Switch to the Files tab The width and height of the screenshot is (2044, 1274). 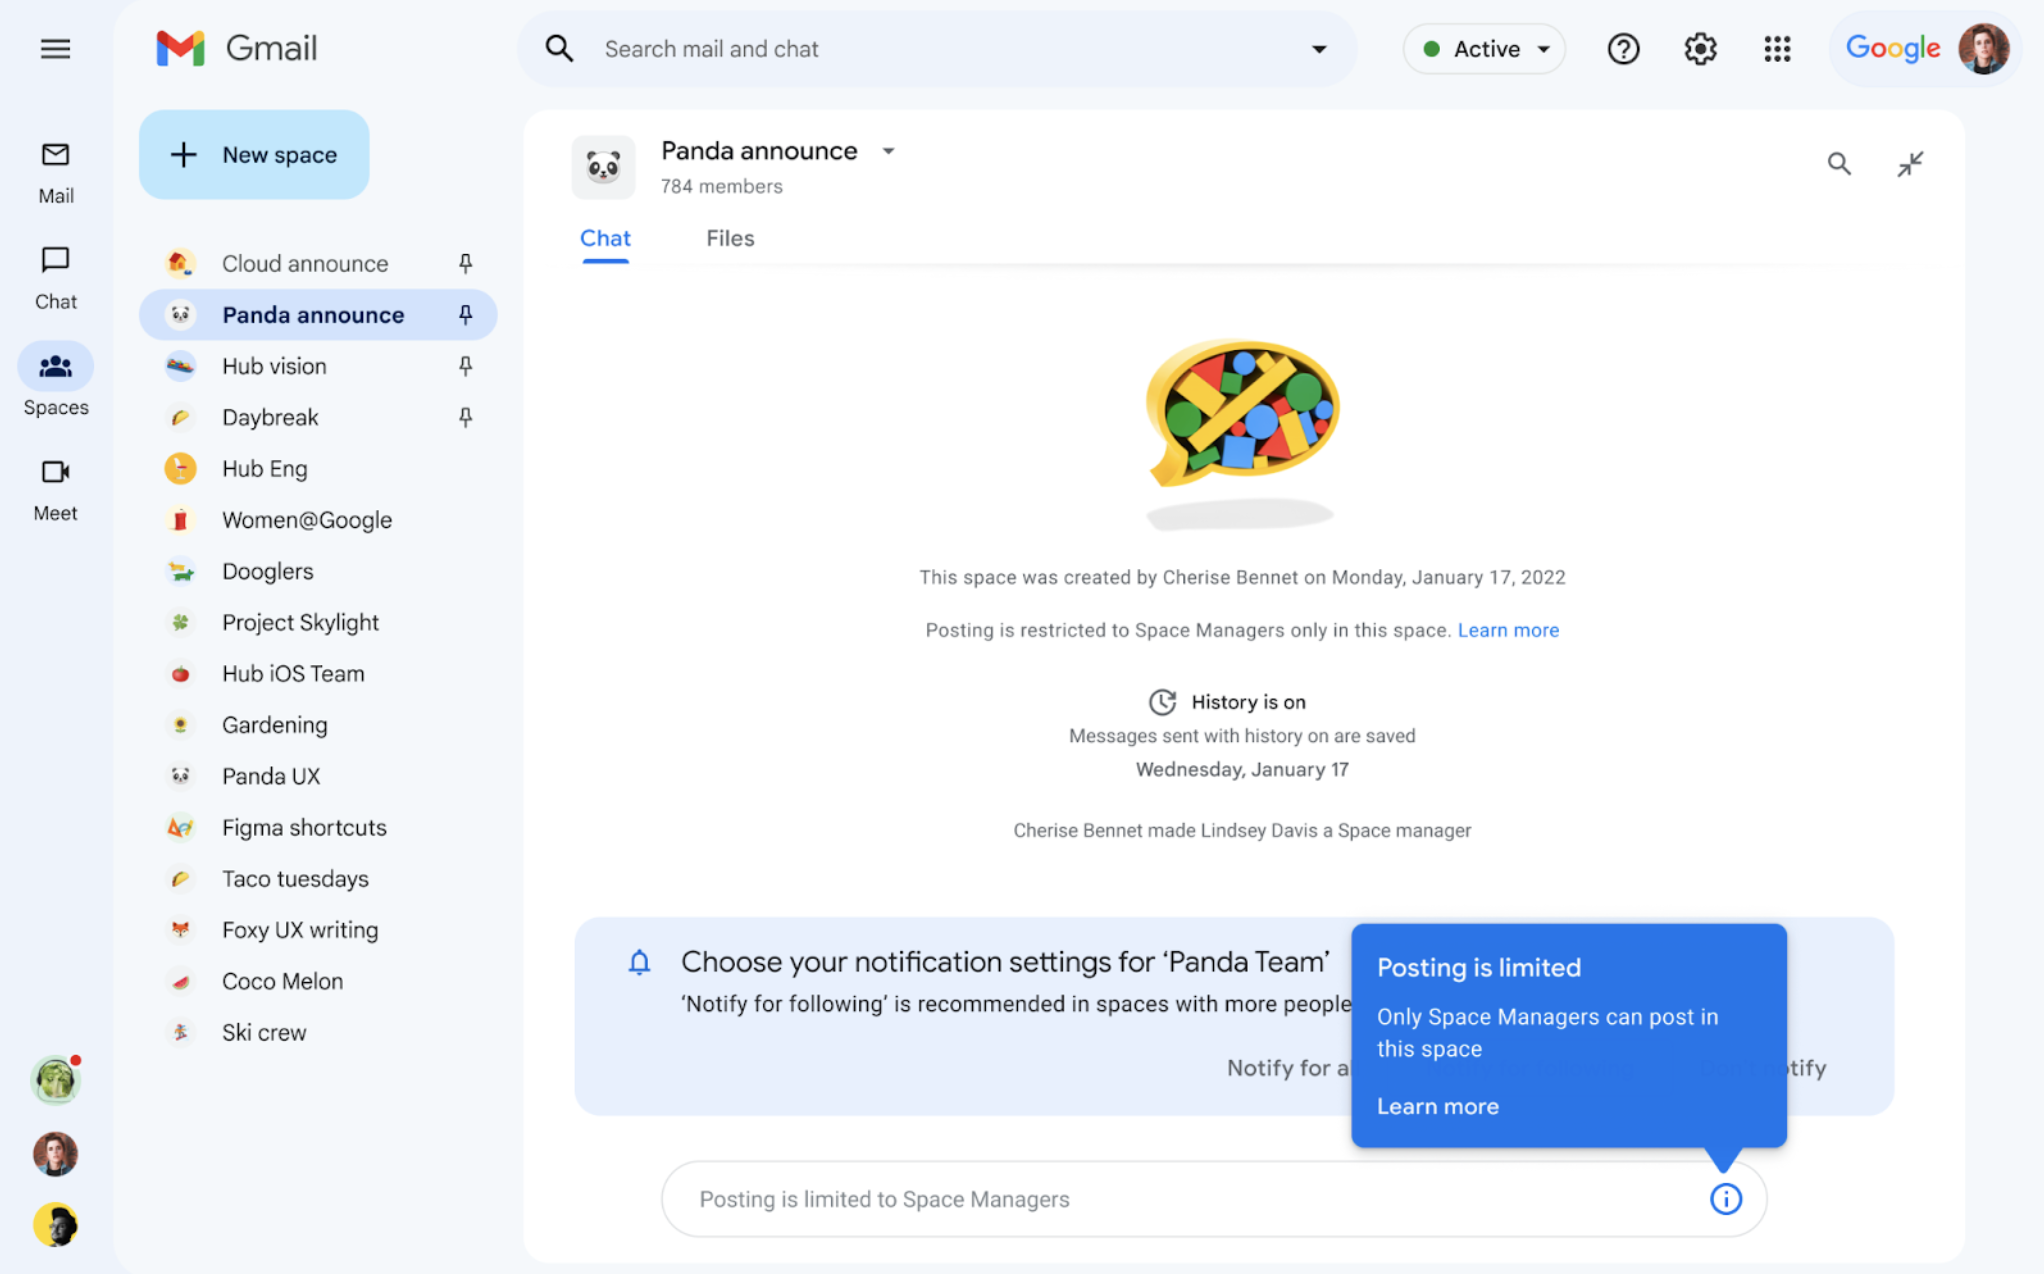click(x=729, y=238)
